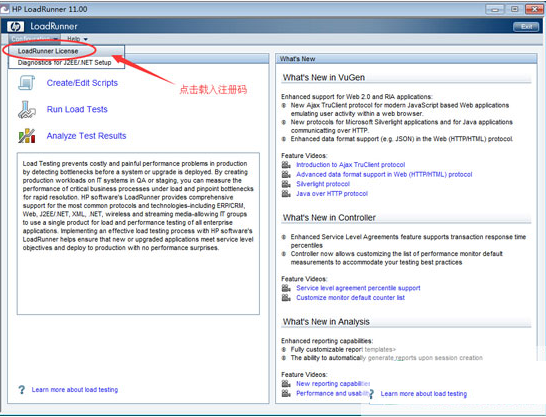The height and width of the screenshot is (417, 546).
Task: Select Diagnostics for J2EE/.NET Setup entry
Action: coord(66,63)
